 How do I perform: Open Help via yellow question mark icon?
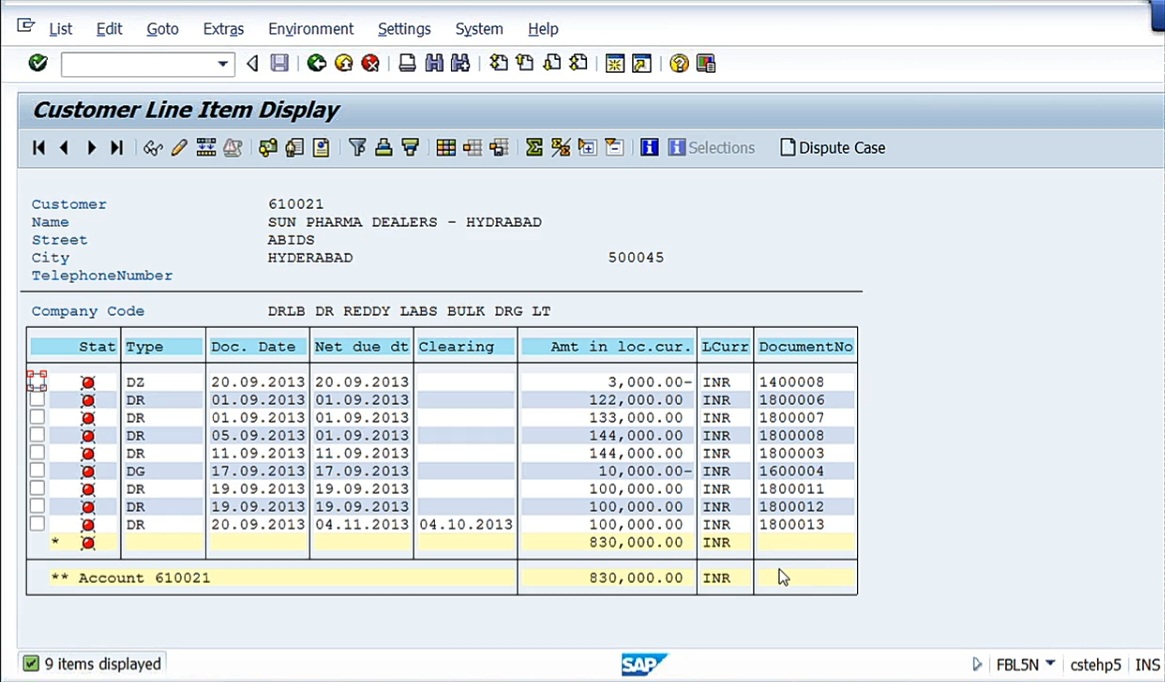point(678,63)
